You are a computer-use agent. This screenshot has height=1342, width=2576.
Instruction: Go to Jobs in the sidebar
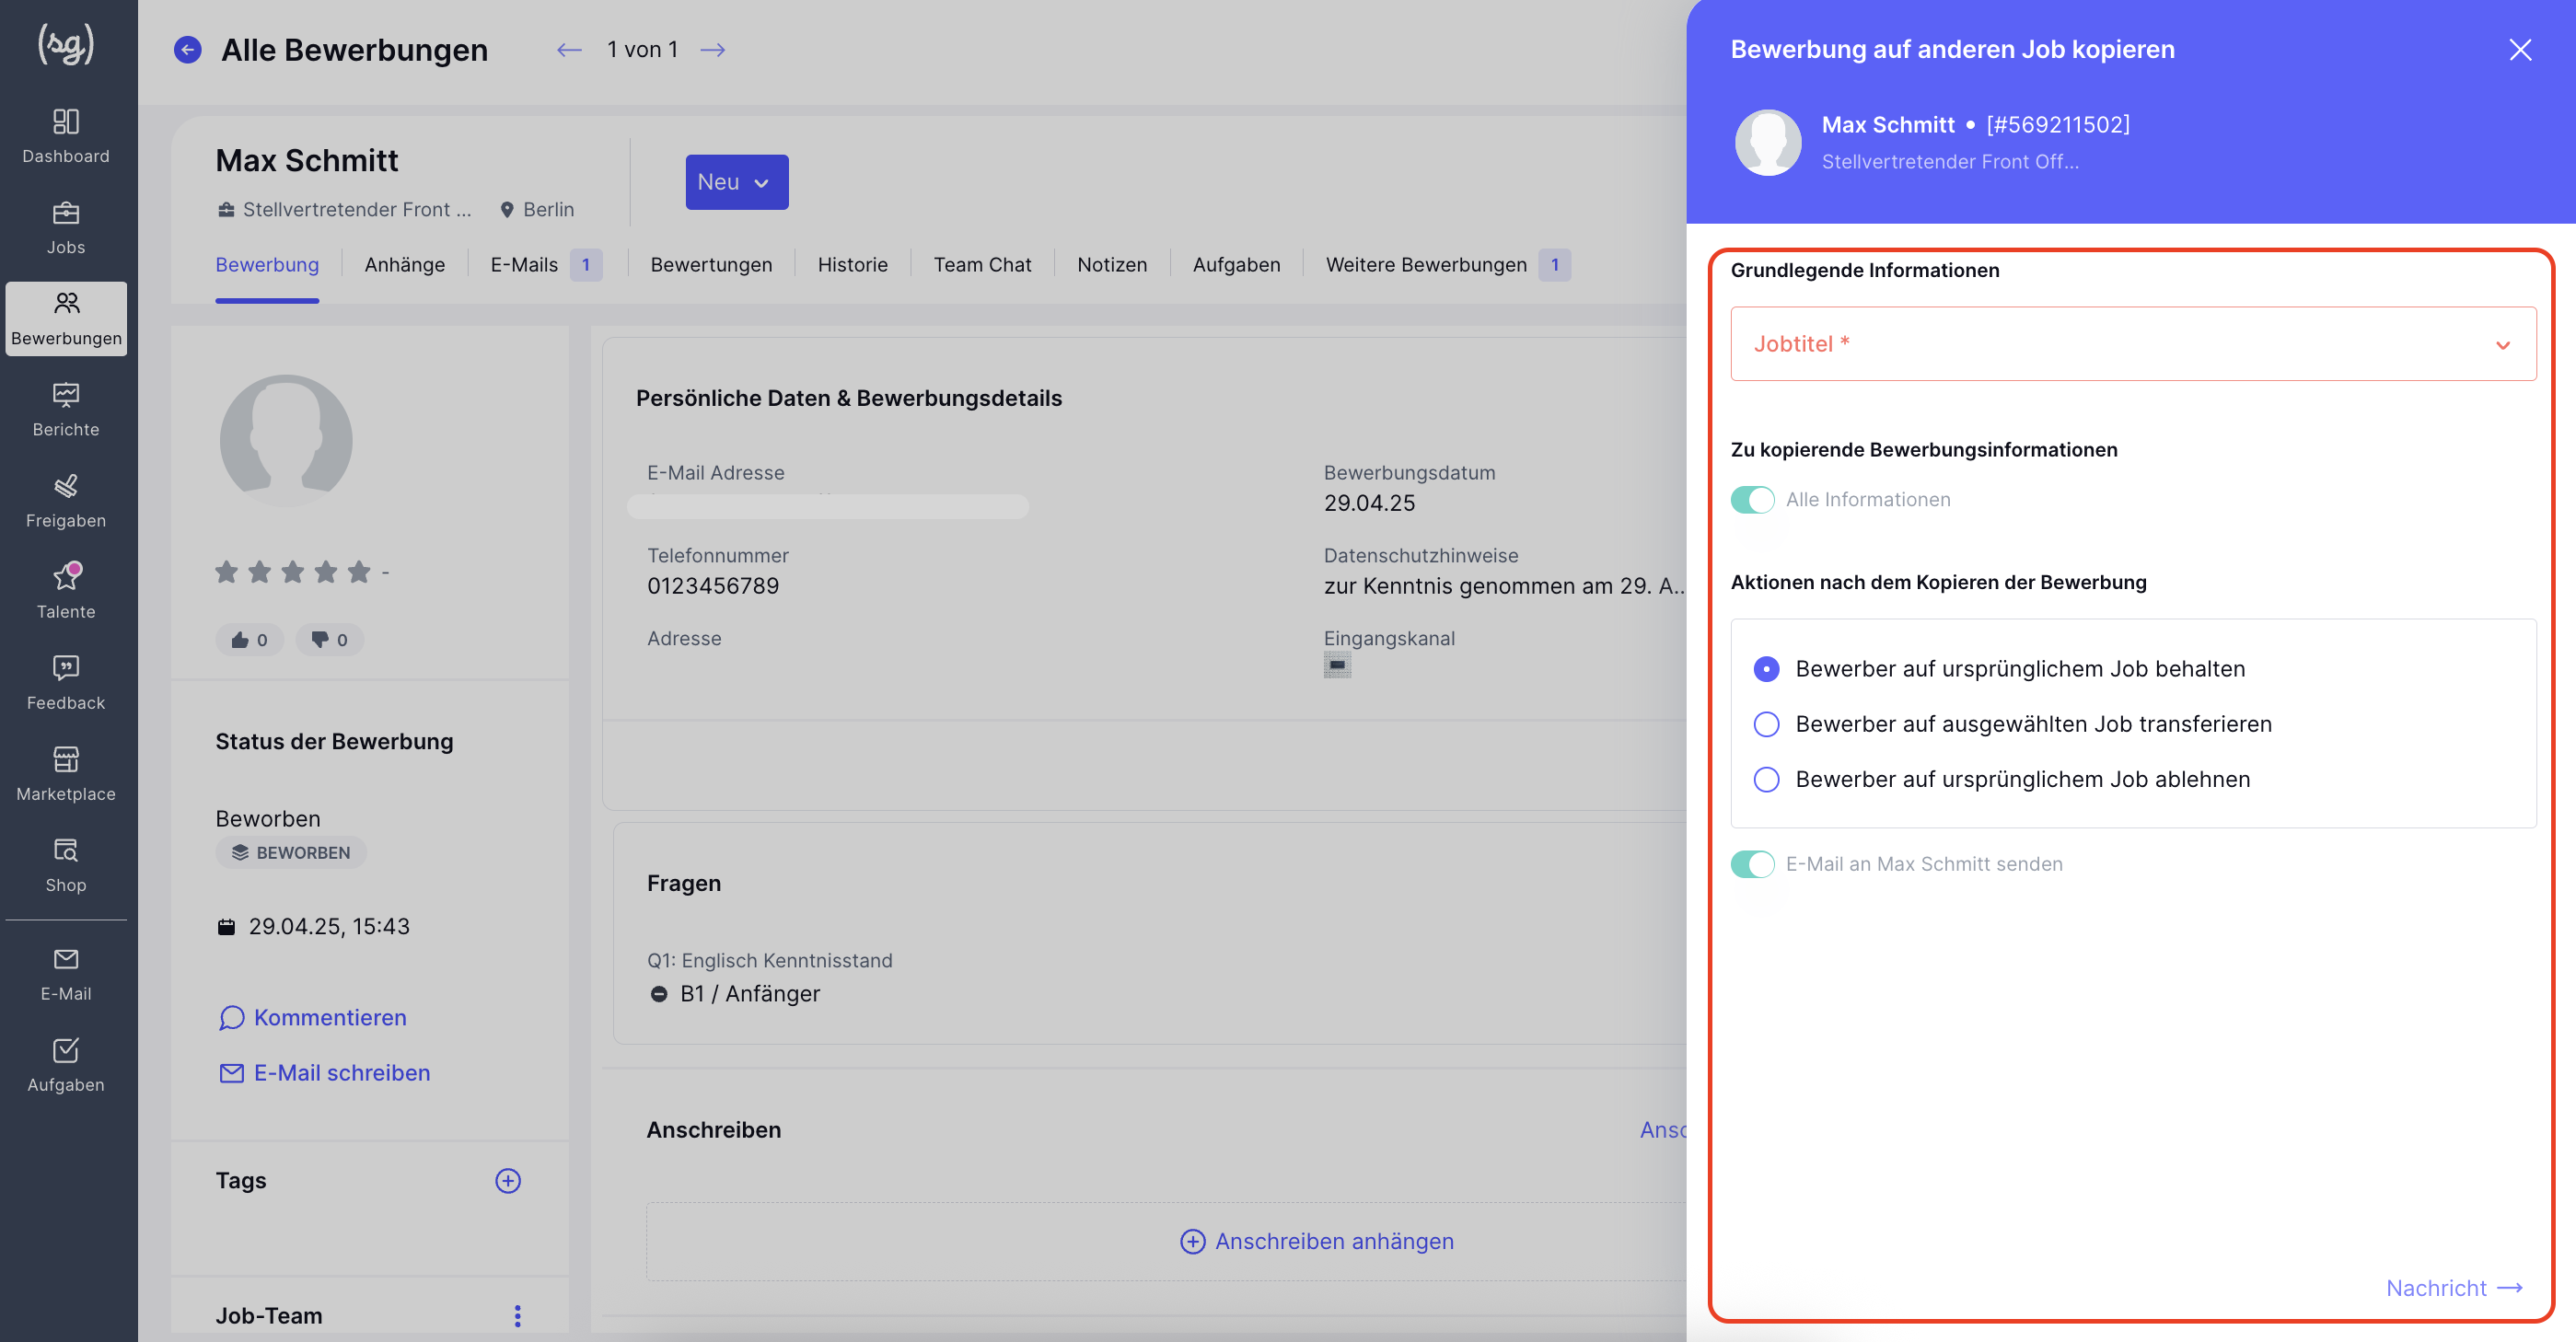(x=66, y=228)
